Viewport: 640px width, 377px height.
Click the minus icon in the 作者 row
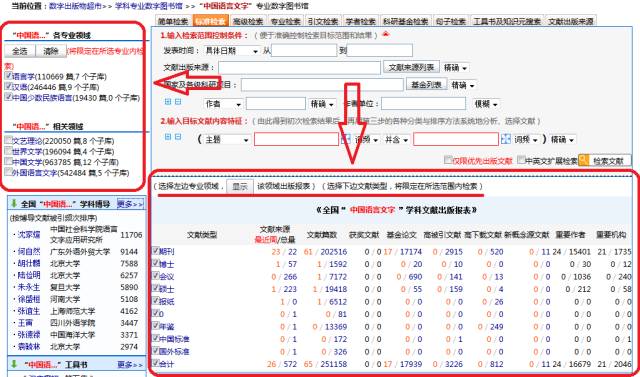(x=178, y=102)
